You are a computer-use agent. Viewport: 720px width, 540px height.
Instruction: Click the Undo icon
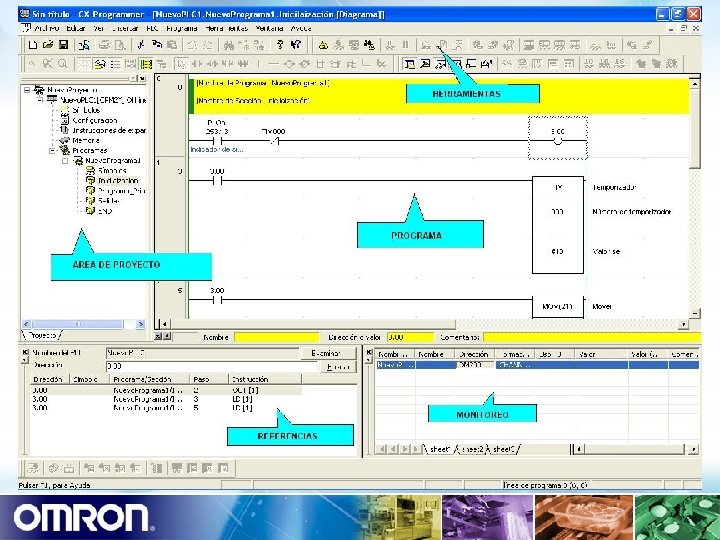pos(192,45)
